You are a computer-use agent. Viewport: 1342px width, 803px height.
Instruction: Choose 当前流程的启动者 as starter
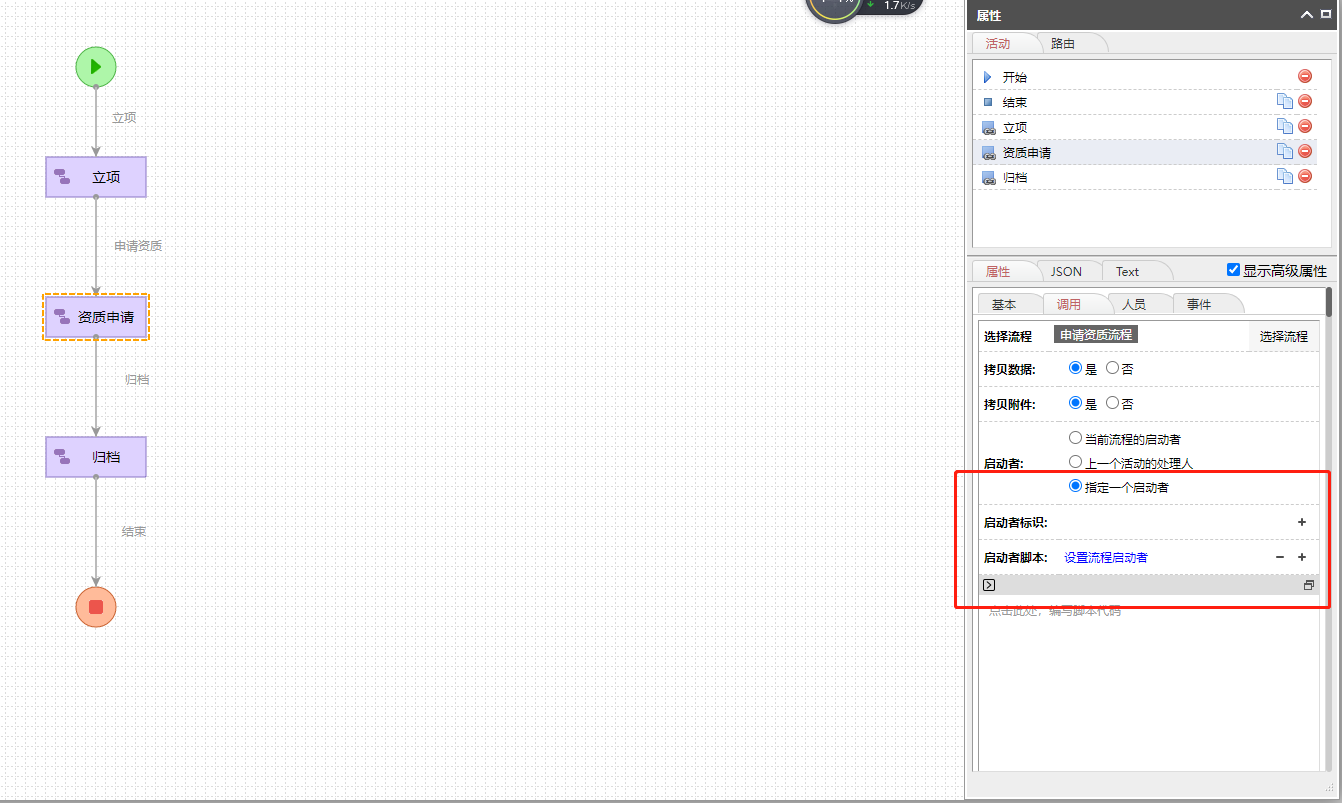[1076, 438]
